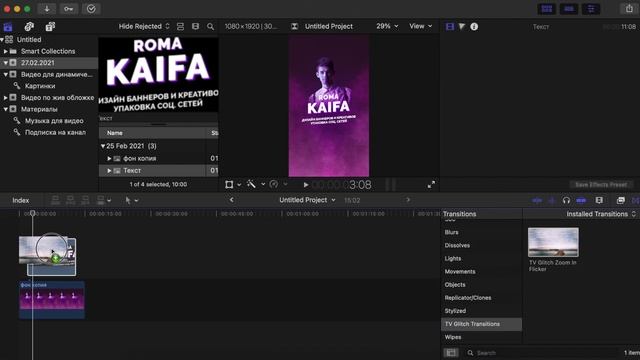Image resolution: width=640 pixels, height=360 pixels.
Task: Select the Текст clip row
Action: (x=158, y=171)
